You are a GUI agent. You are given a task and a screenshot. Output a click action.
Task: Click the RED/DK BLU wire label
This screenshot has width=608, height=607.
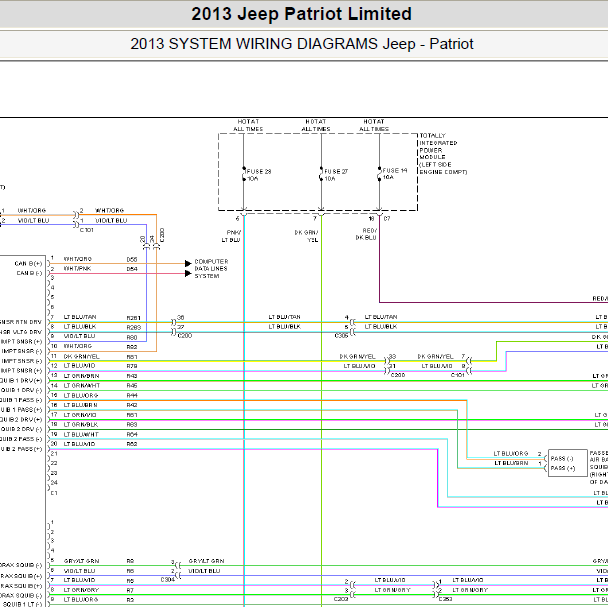[x=366, y=234]
